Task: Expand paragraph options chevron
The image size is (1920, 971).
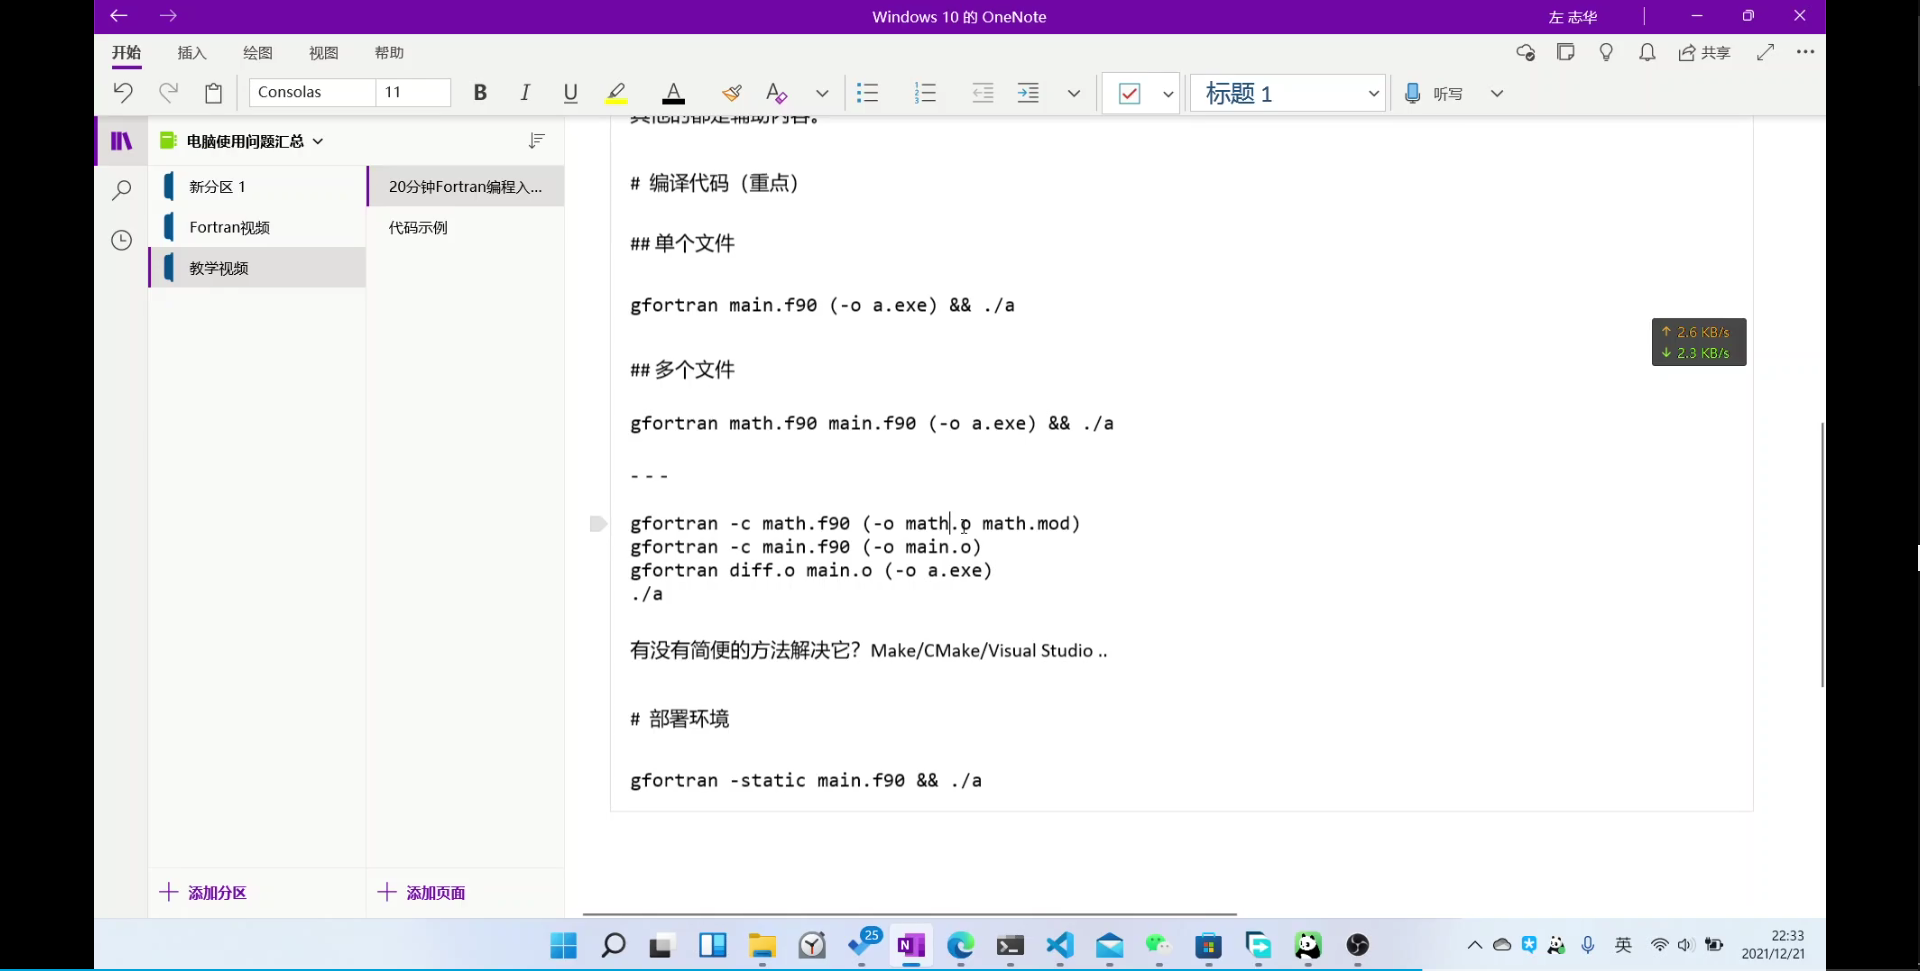Action: (1074, 93)
